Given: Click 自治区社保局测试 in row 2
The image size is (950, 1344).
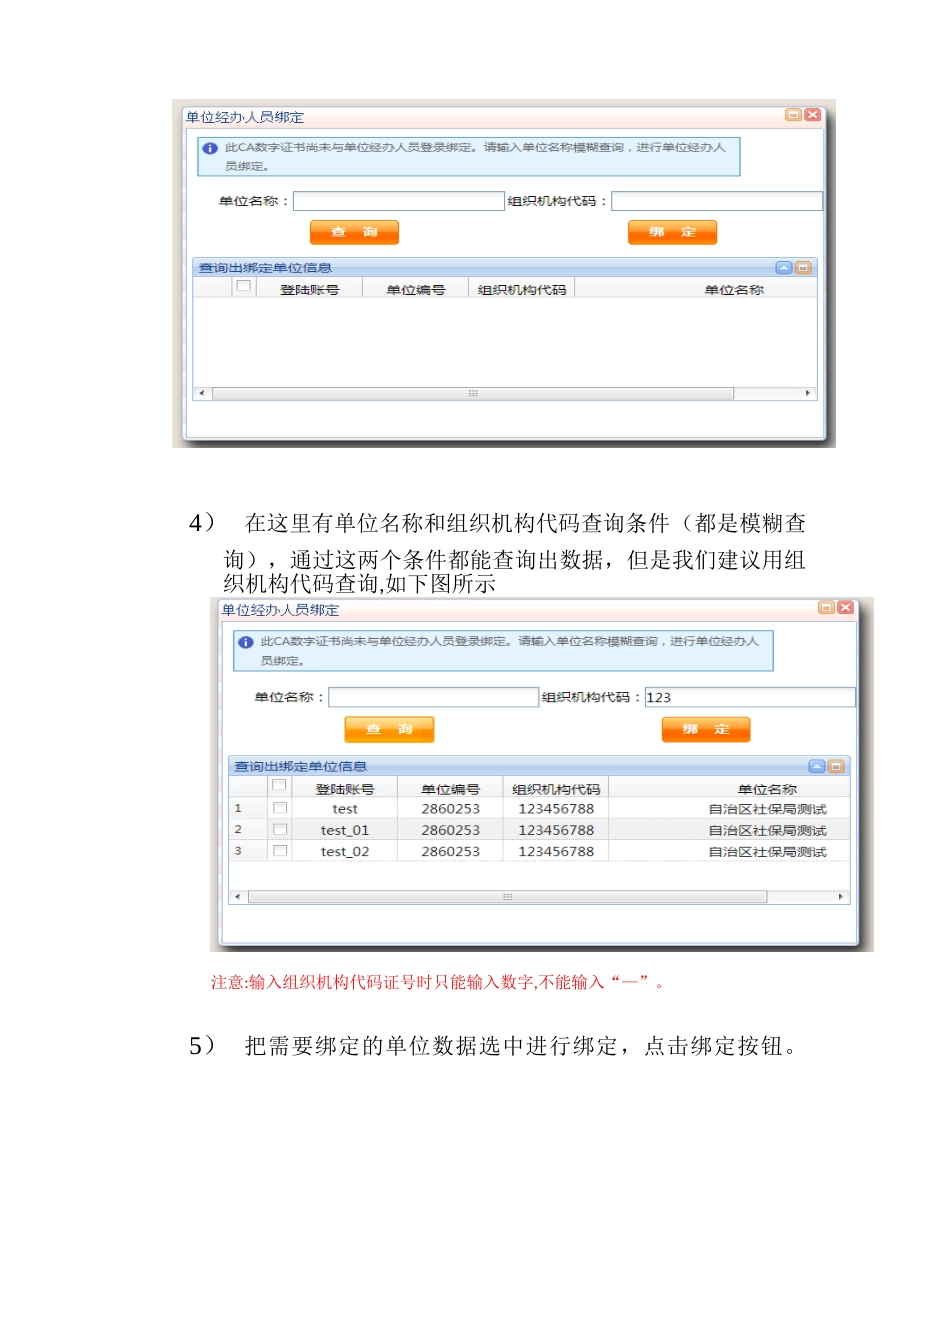Looking at the screenshot, I should click(767, 830).
